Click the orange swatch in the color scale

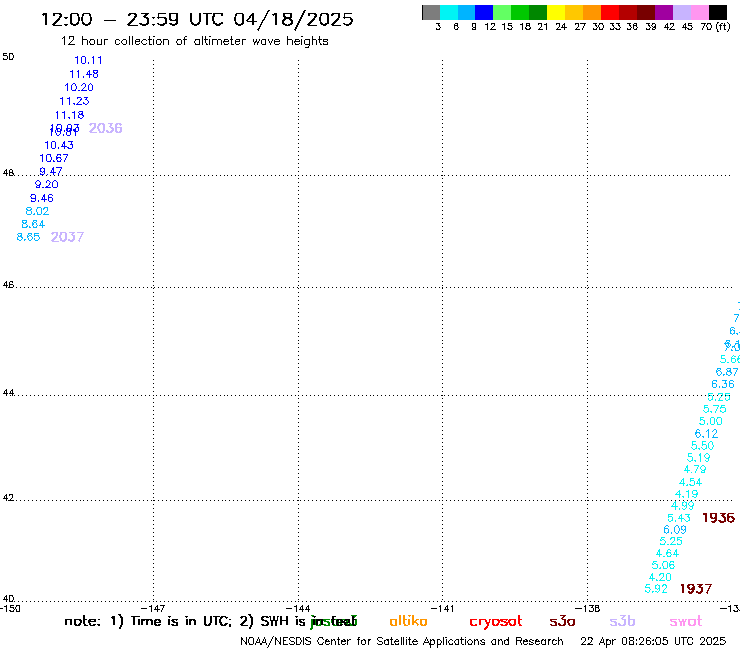[592, 12]
